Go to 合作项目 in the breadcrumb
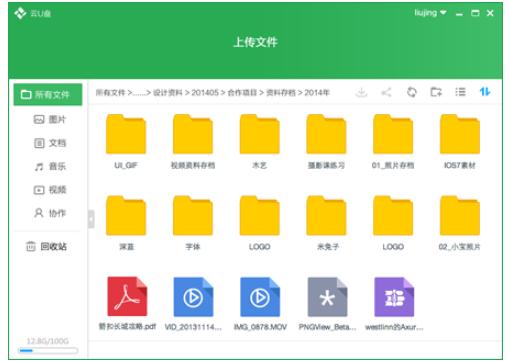The image size is (510, 361). click(x=242, y=92)
